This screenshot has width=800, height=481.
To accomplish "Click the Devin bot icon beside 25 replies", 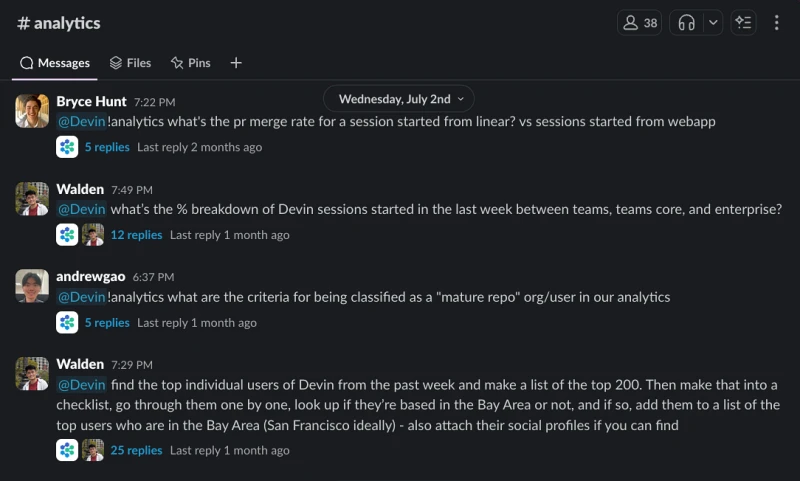I will (x=67, y=450).
